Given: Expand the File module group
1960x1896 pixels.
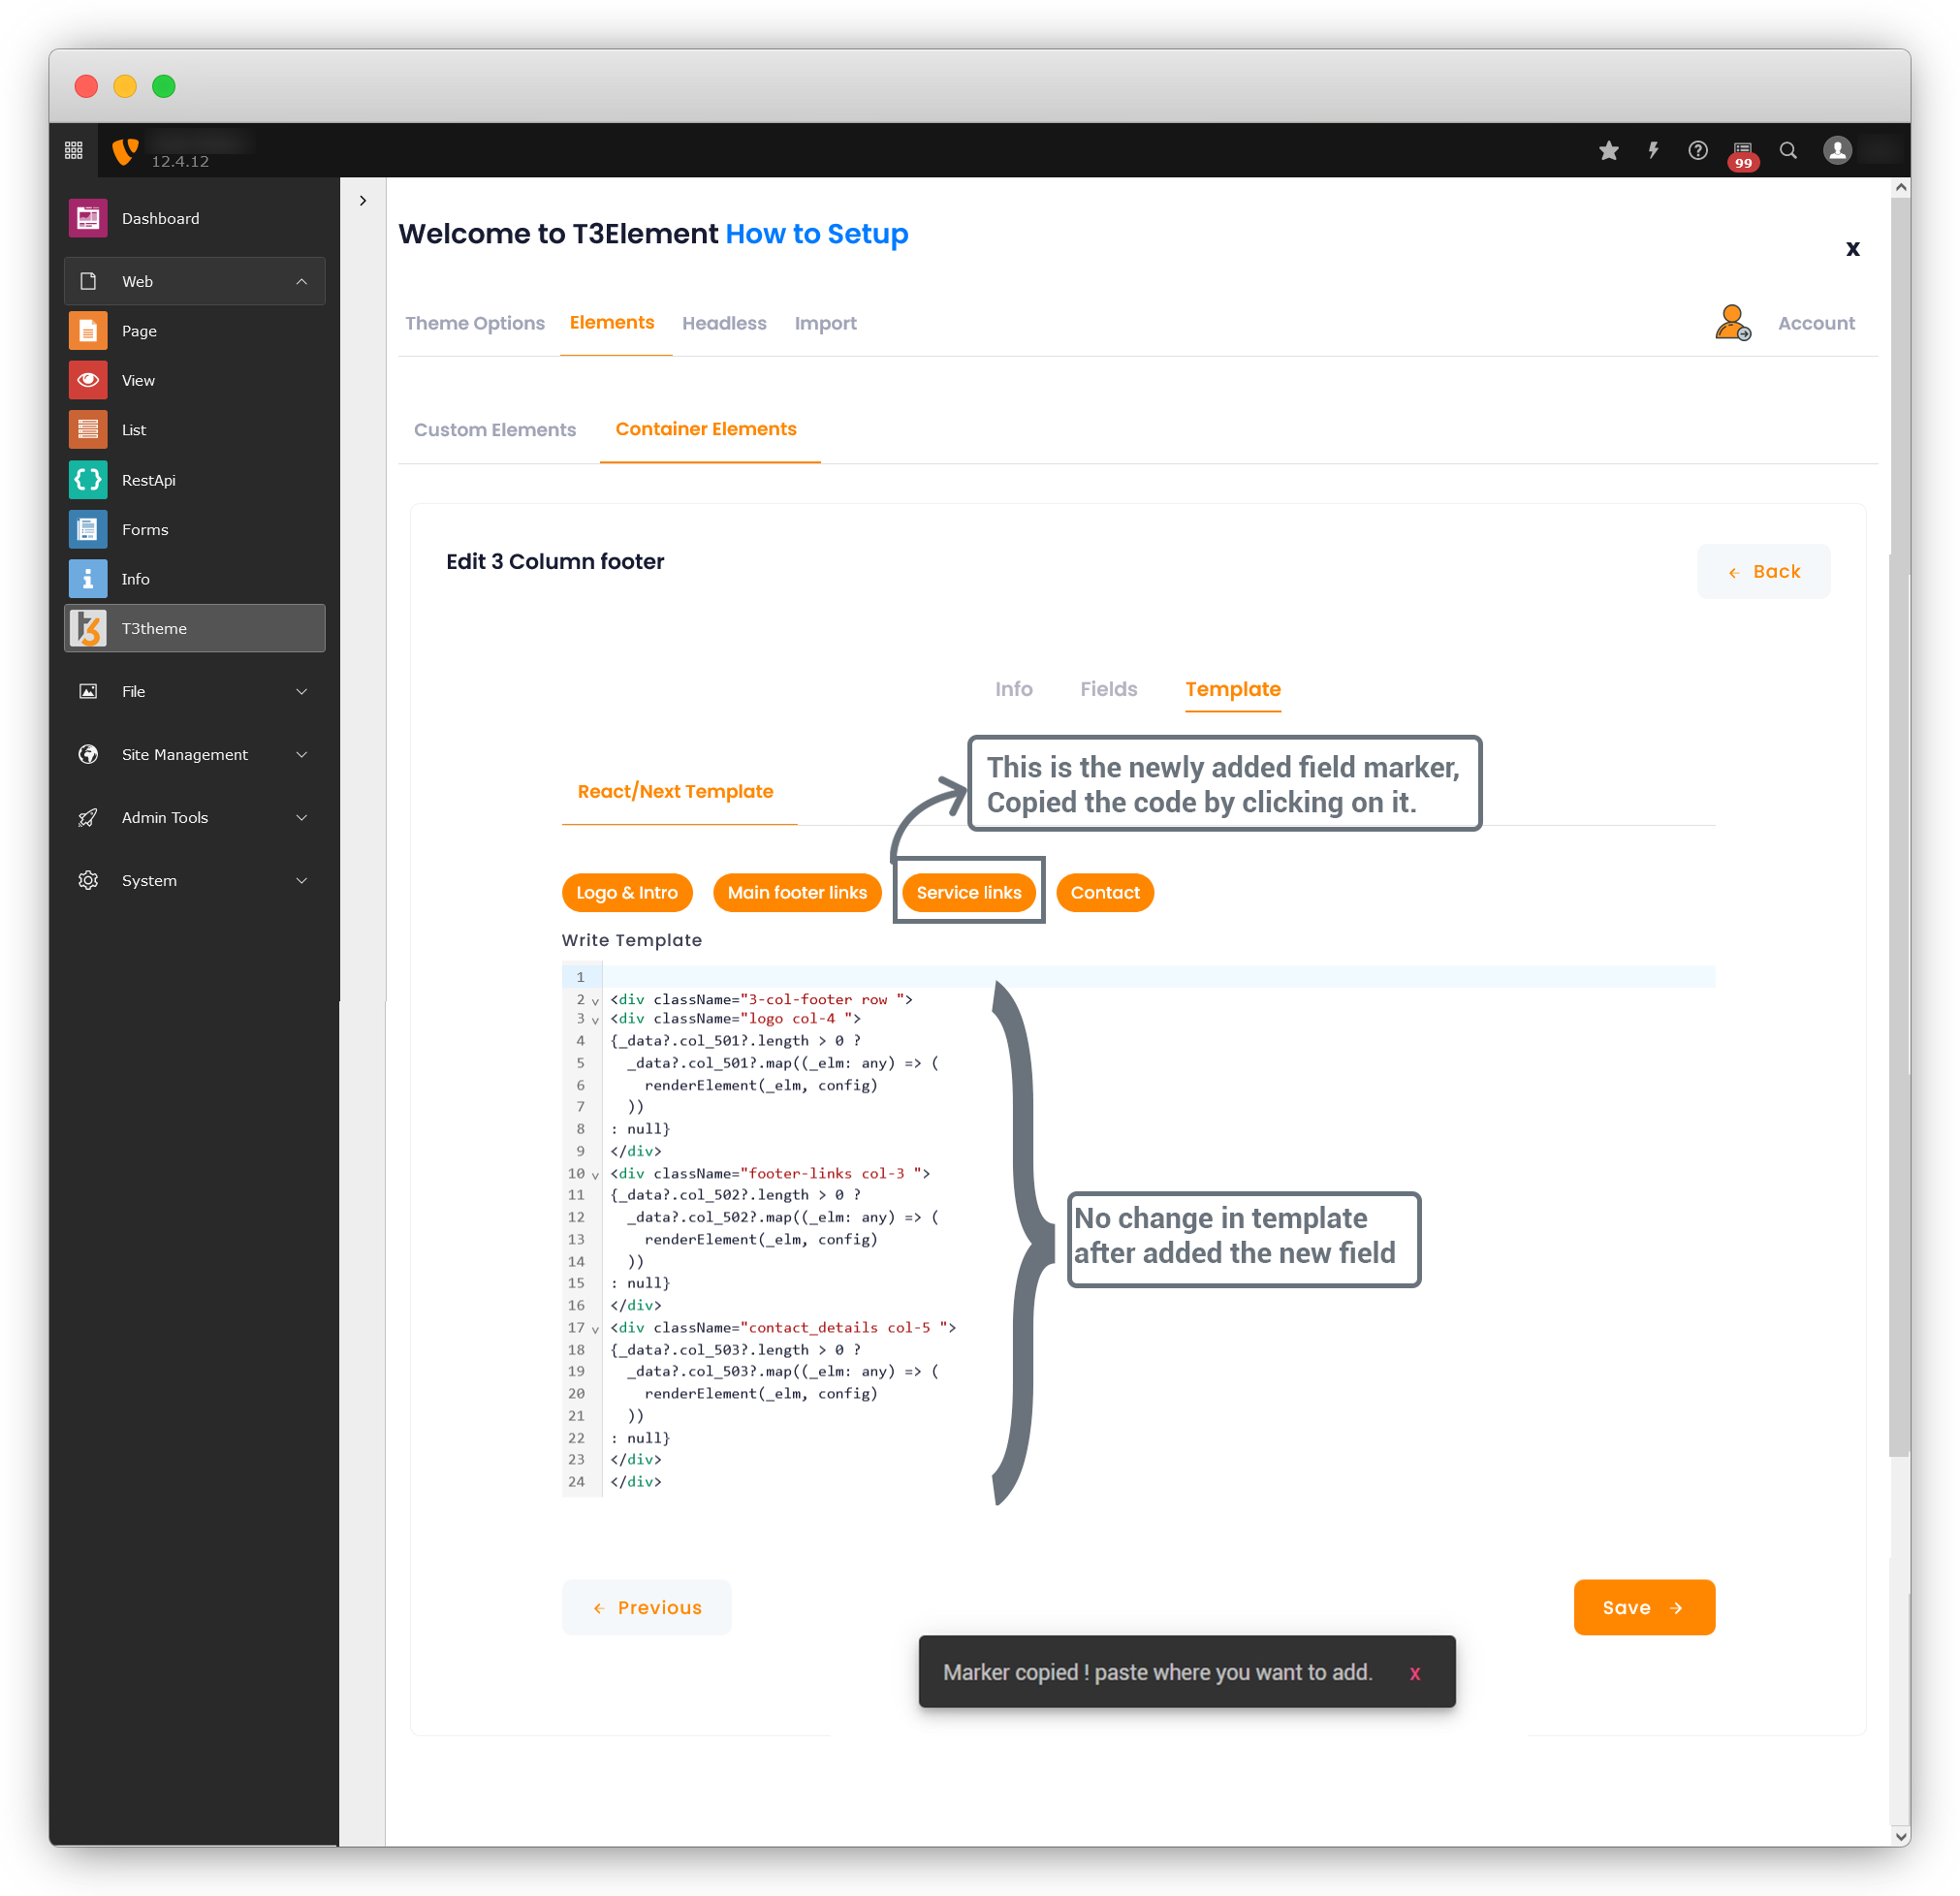Looking at the screenshot, I should click(x=195, y=691).
